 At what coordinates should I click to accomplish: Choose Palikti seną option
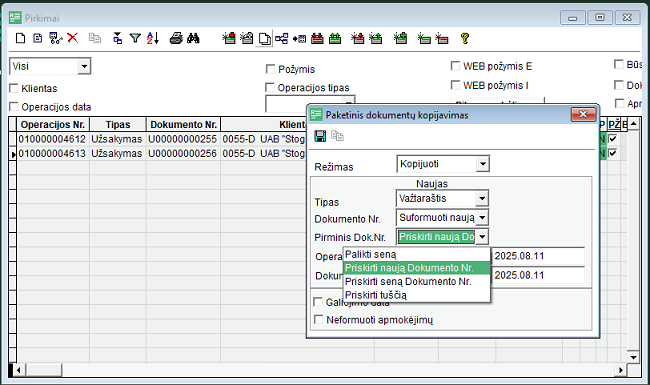coord(417,254)
